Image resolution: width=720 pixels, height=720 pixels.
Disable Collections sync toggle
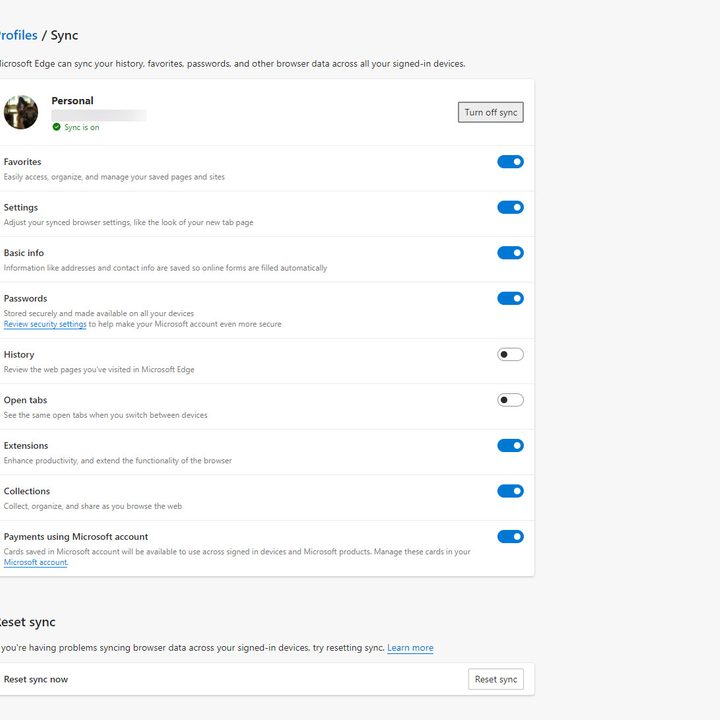tap(510, 491)
